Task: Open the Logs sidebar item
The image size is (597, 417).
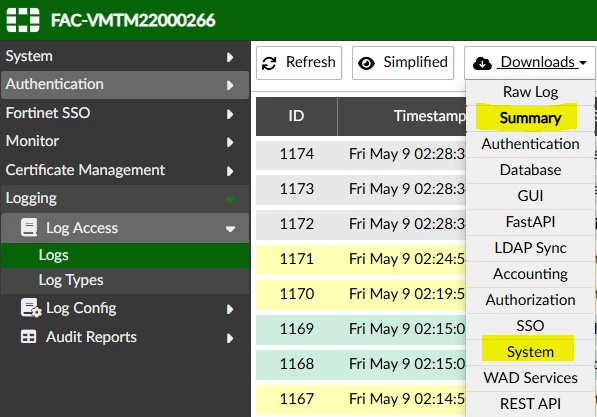Action: [125, 255]
